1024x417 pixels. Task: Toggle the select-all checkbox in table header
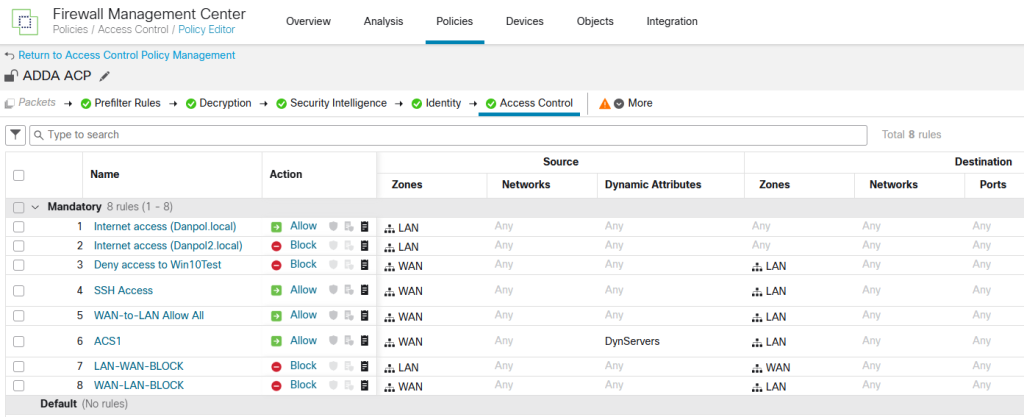(x=18, y=175)
